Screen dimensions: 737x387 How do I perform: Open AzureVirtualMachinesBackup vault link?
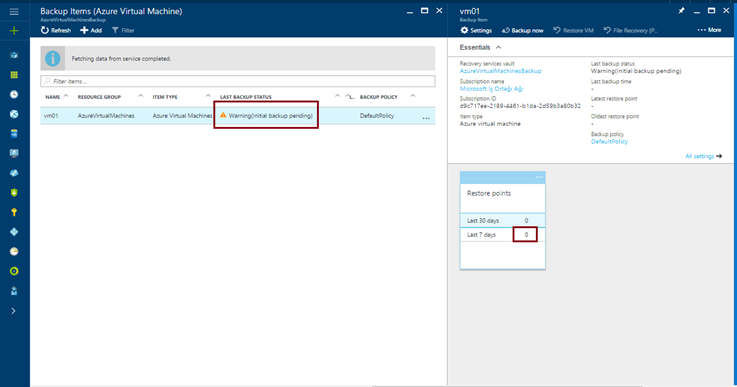point(501,71)
